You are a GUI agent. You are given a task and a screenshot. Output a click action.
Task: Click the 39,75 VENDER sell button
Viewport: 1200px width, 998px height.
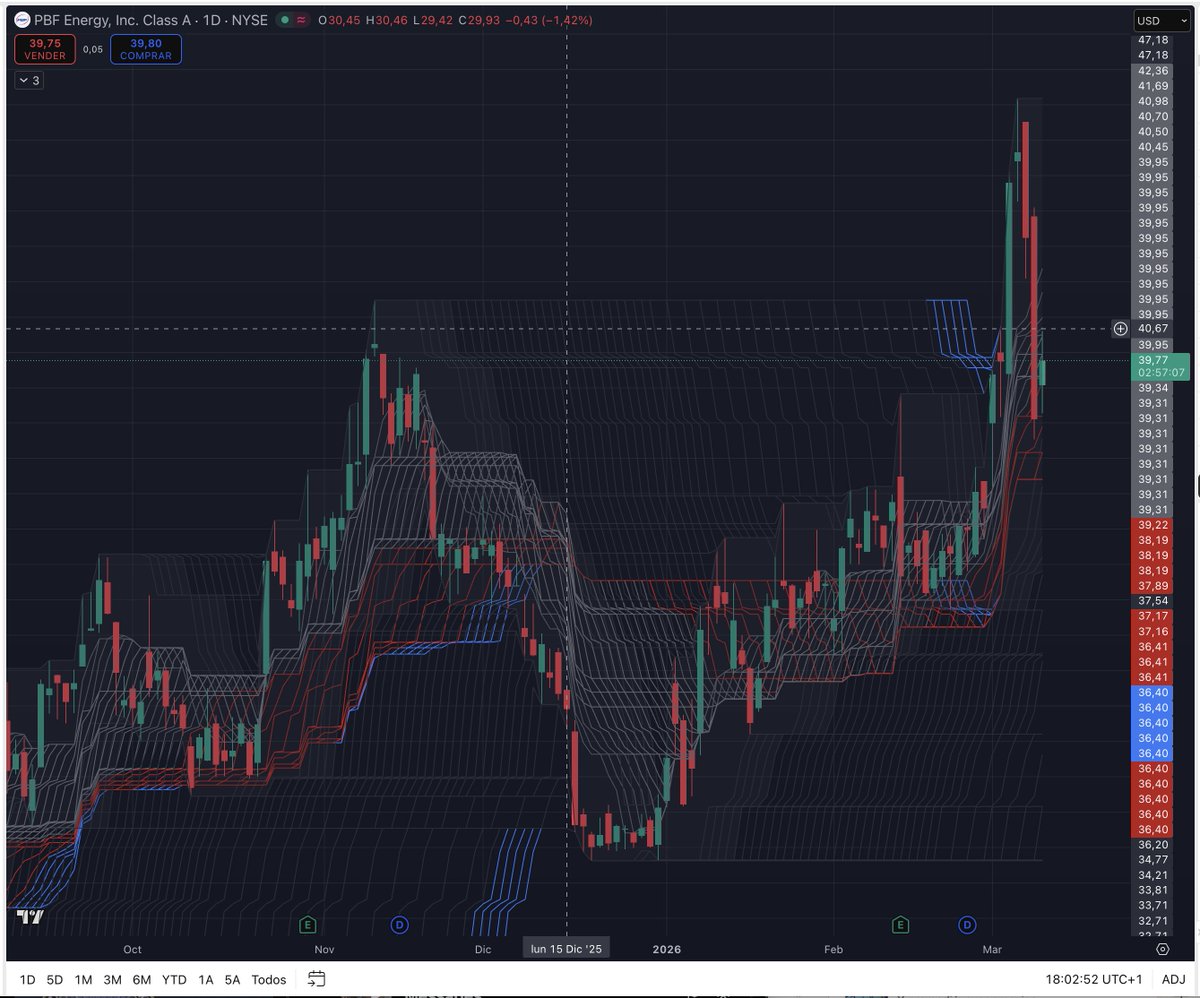pos(45,49)
